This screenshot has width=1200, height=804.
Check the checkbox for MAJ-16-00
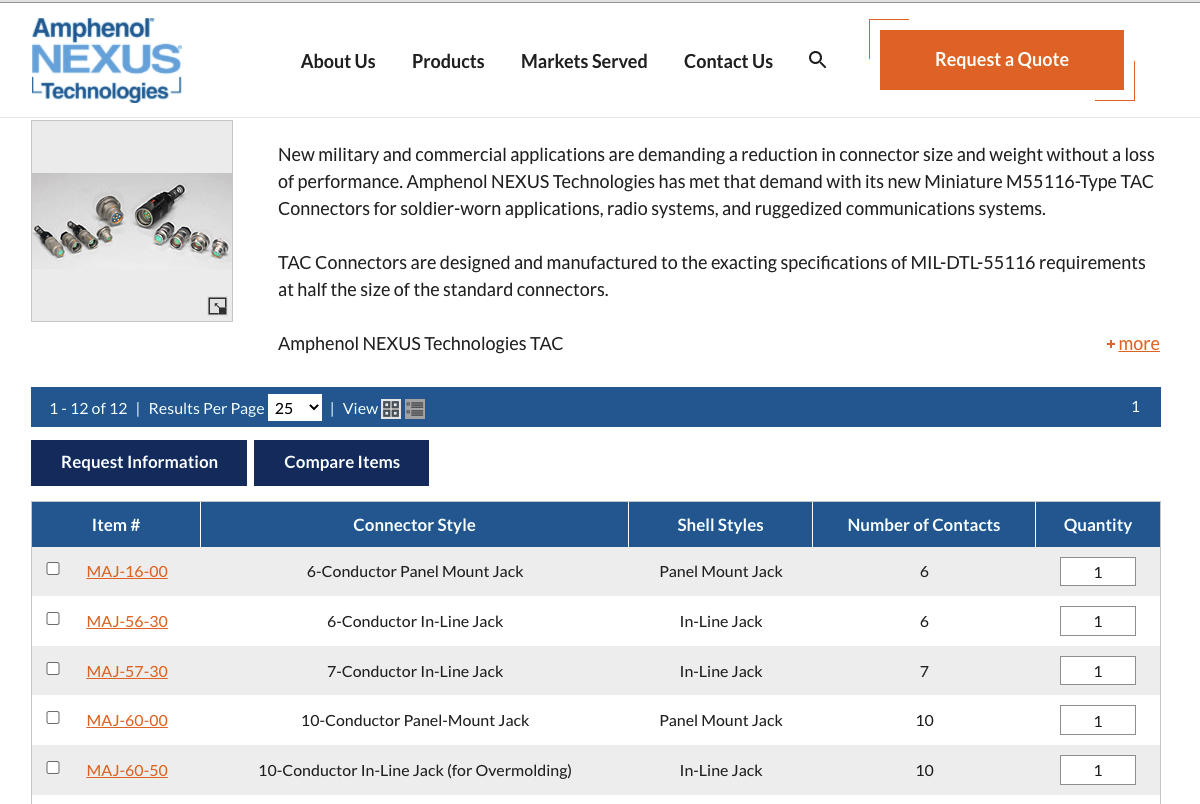(x=53, y=567)
